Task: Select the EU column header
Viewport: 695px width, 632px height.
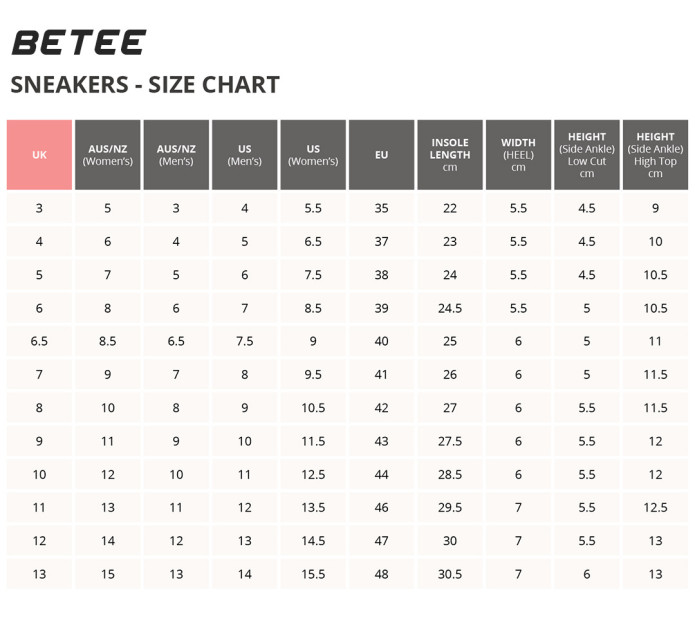Action: (382, 155)
